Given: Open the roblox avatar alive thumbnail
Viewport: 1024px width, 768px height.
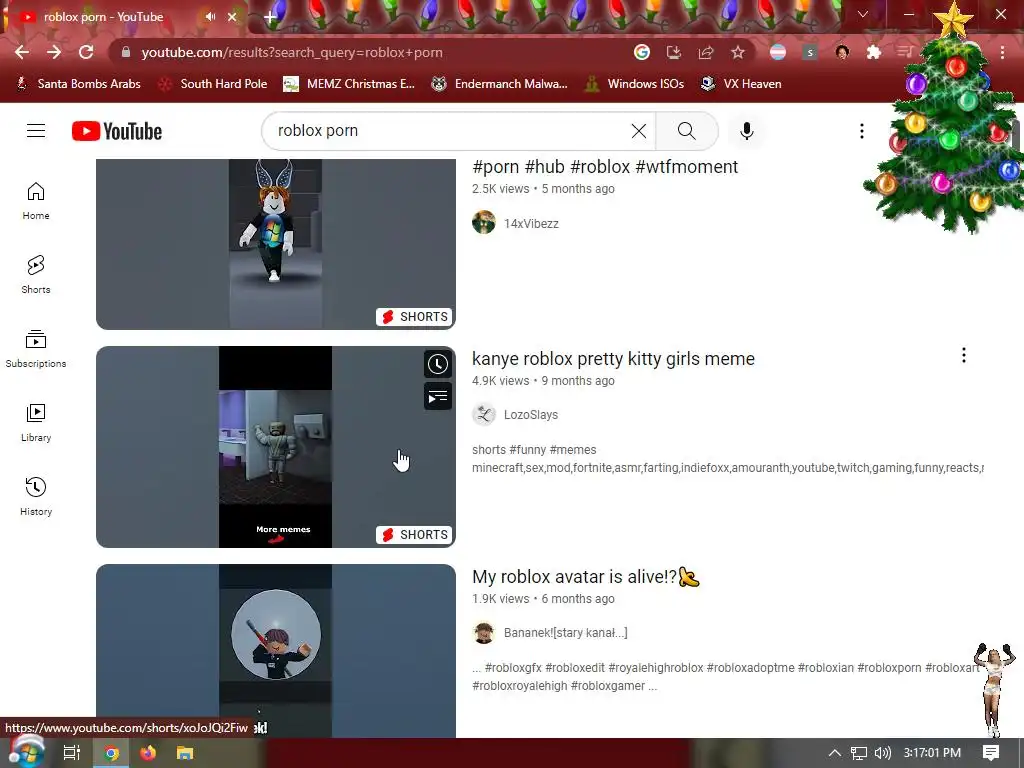Looking at the screenshot, I should click(276, 650).
